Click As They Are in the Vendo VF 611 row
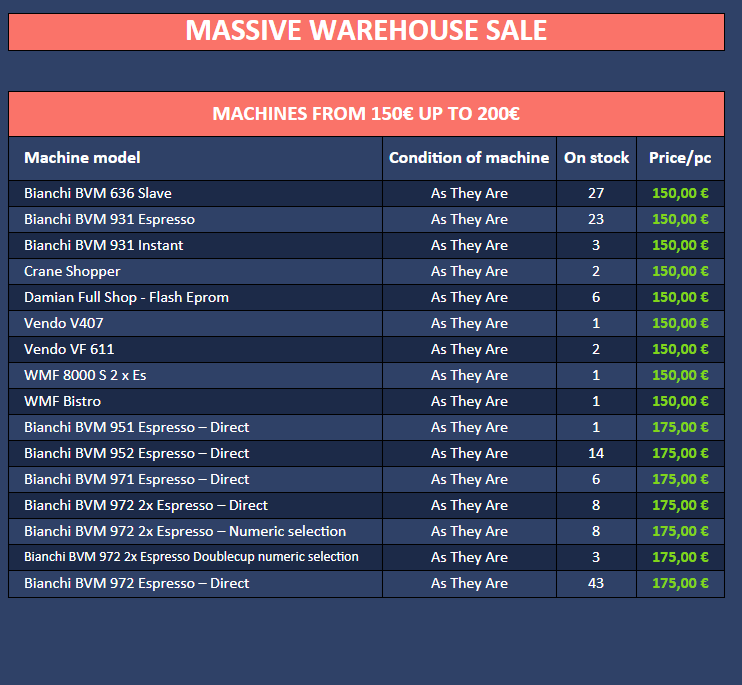This screenshot has width=742, height=685. (469, 350)
